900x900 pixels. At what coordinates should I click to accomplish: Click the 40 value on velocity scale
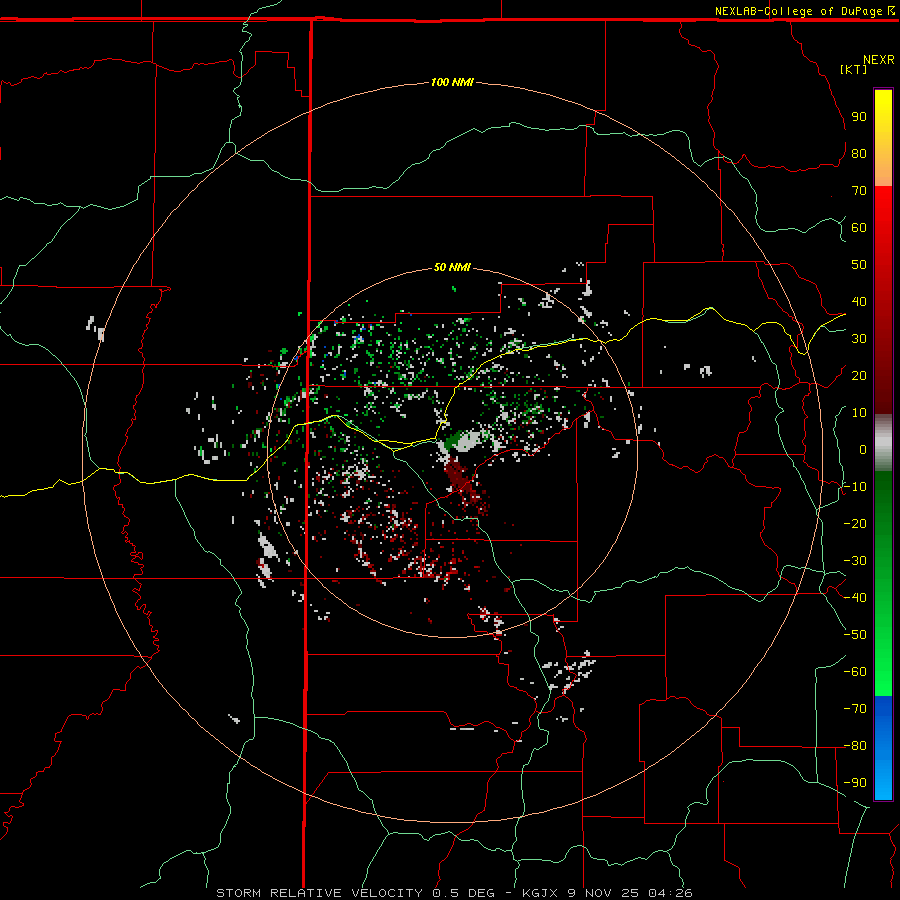[859, 301]
